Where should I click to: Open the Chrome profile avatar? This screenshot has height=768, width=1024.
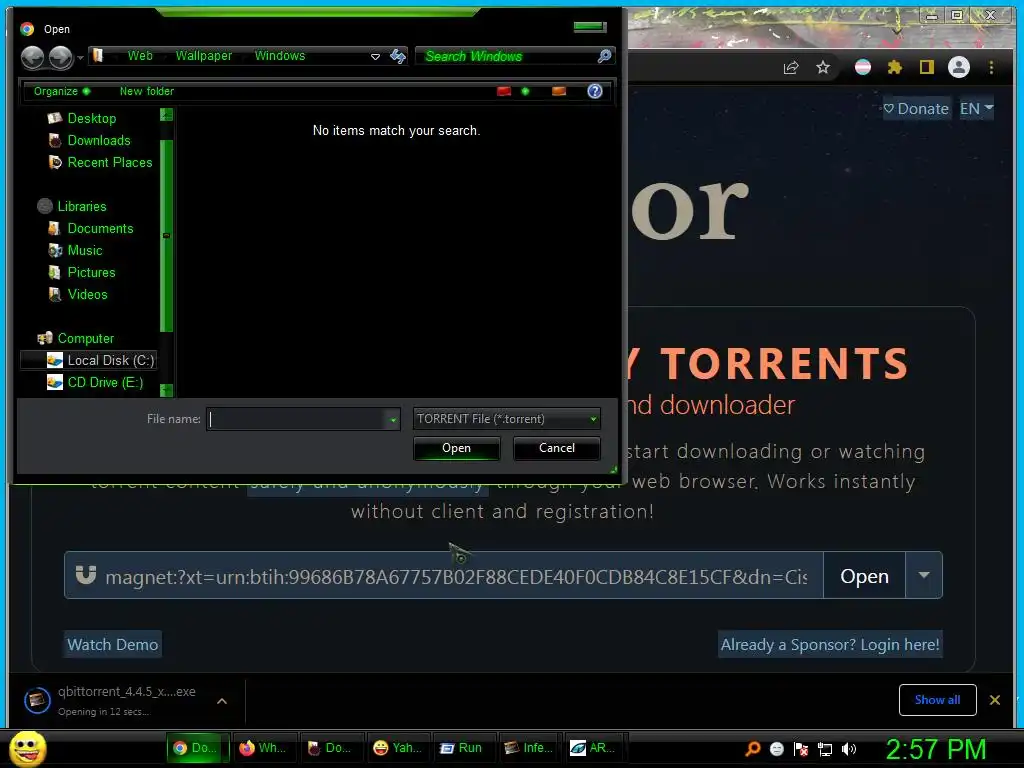(959, 67)
